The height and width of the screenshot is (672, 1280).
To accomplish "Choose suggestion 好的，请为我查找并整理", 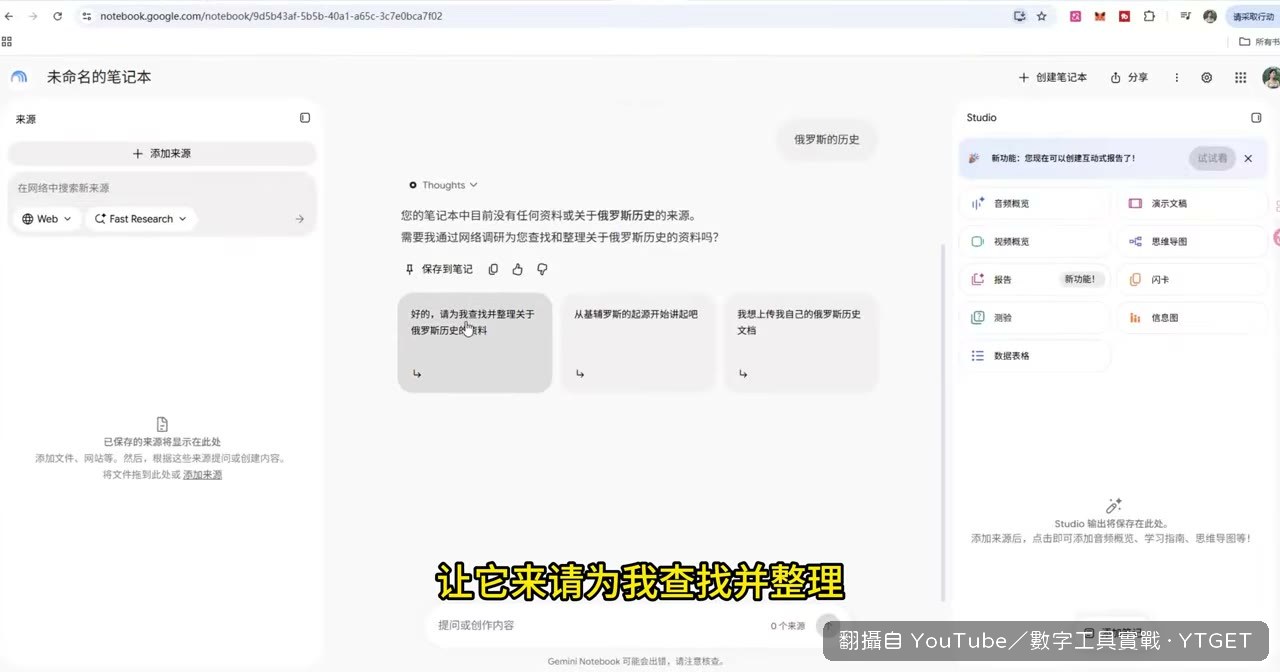I will click(475, 342).
